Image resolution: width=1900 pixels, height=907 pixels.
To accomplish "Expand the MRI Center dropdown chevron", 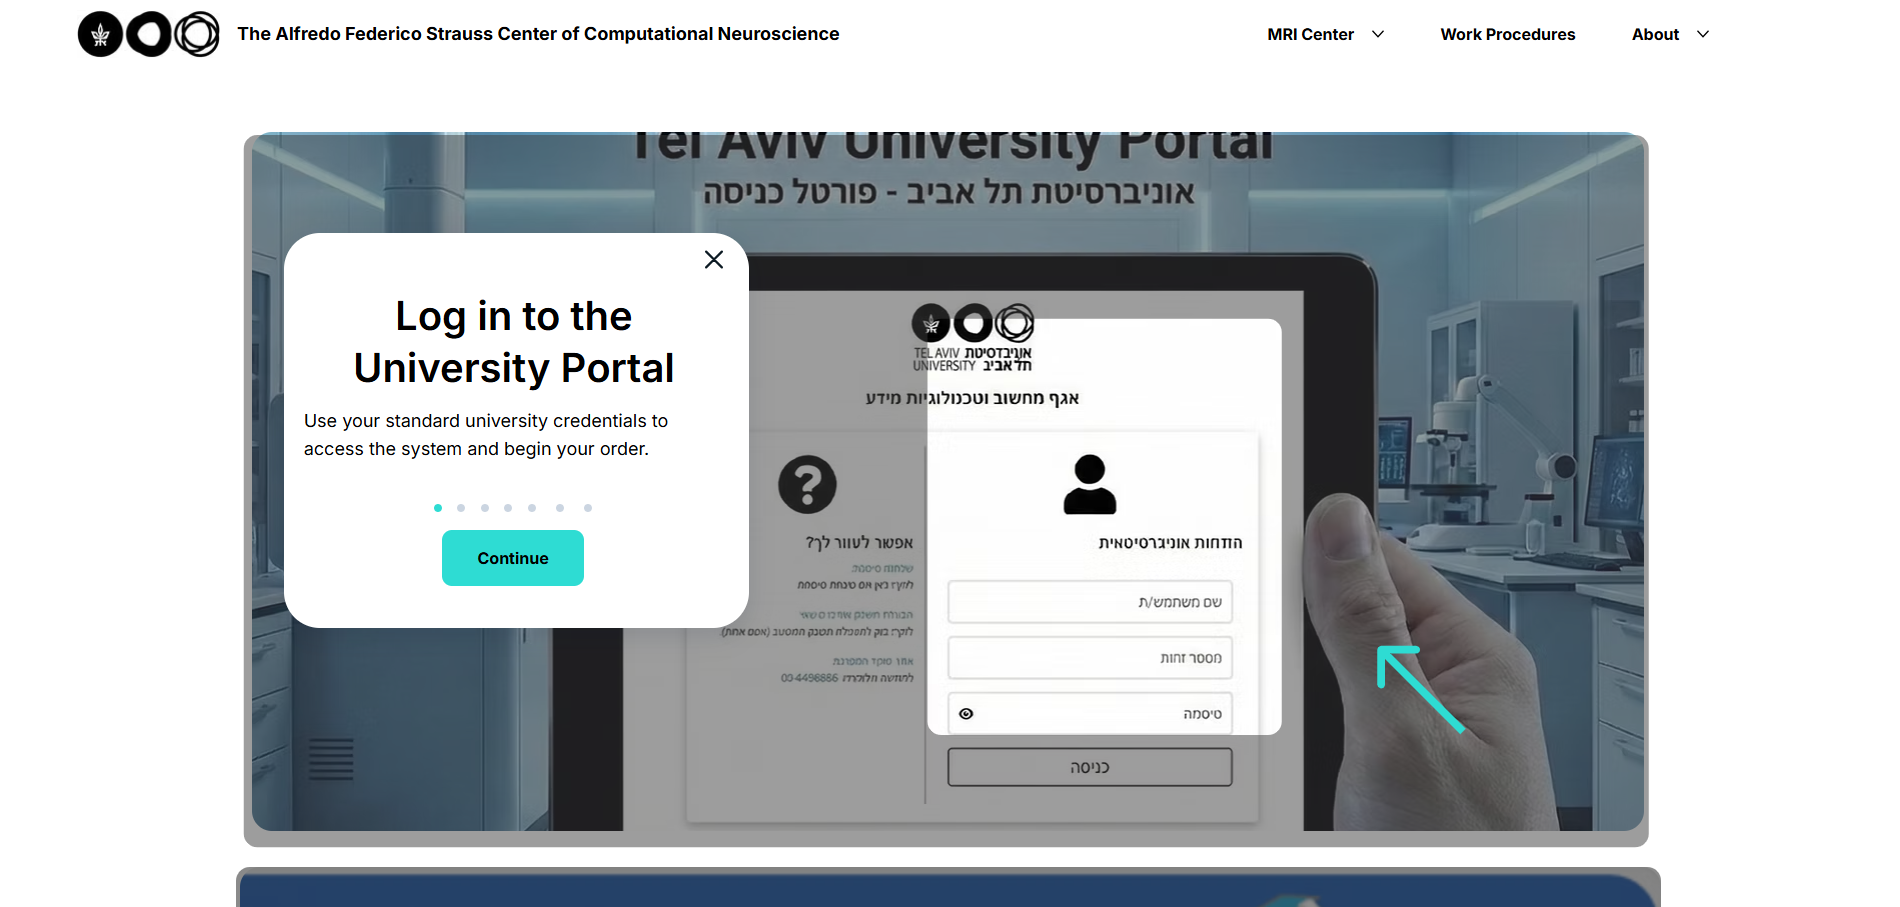I will click(x=1378, y=34).
